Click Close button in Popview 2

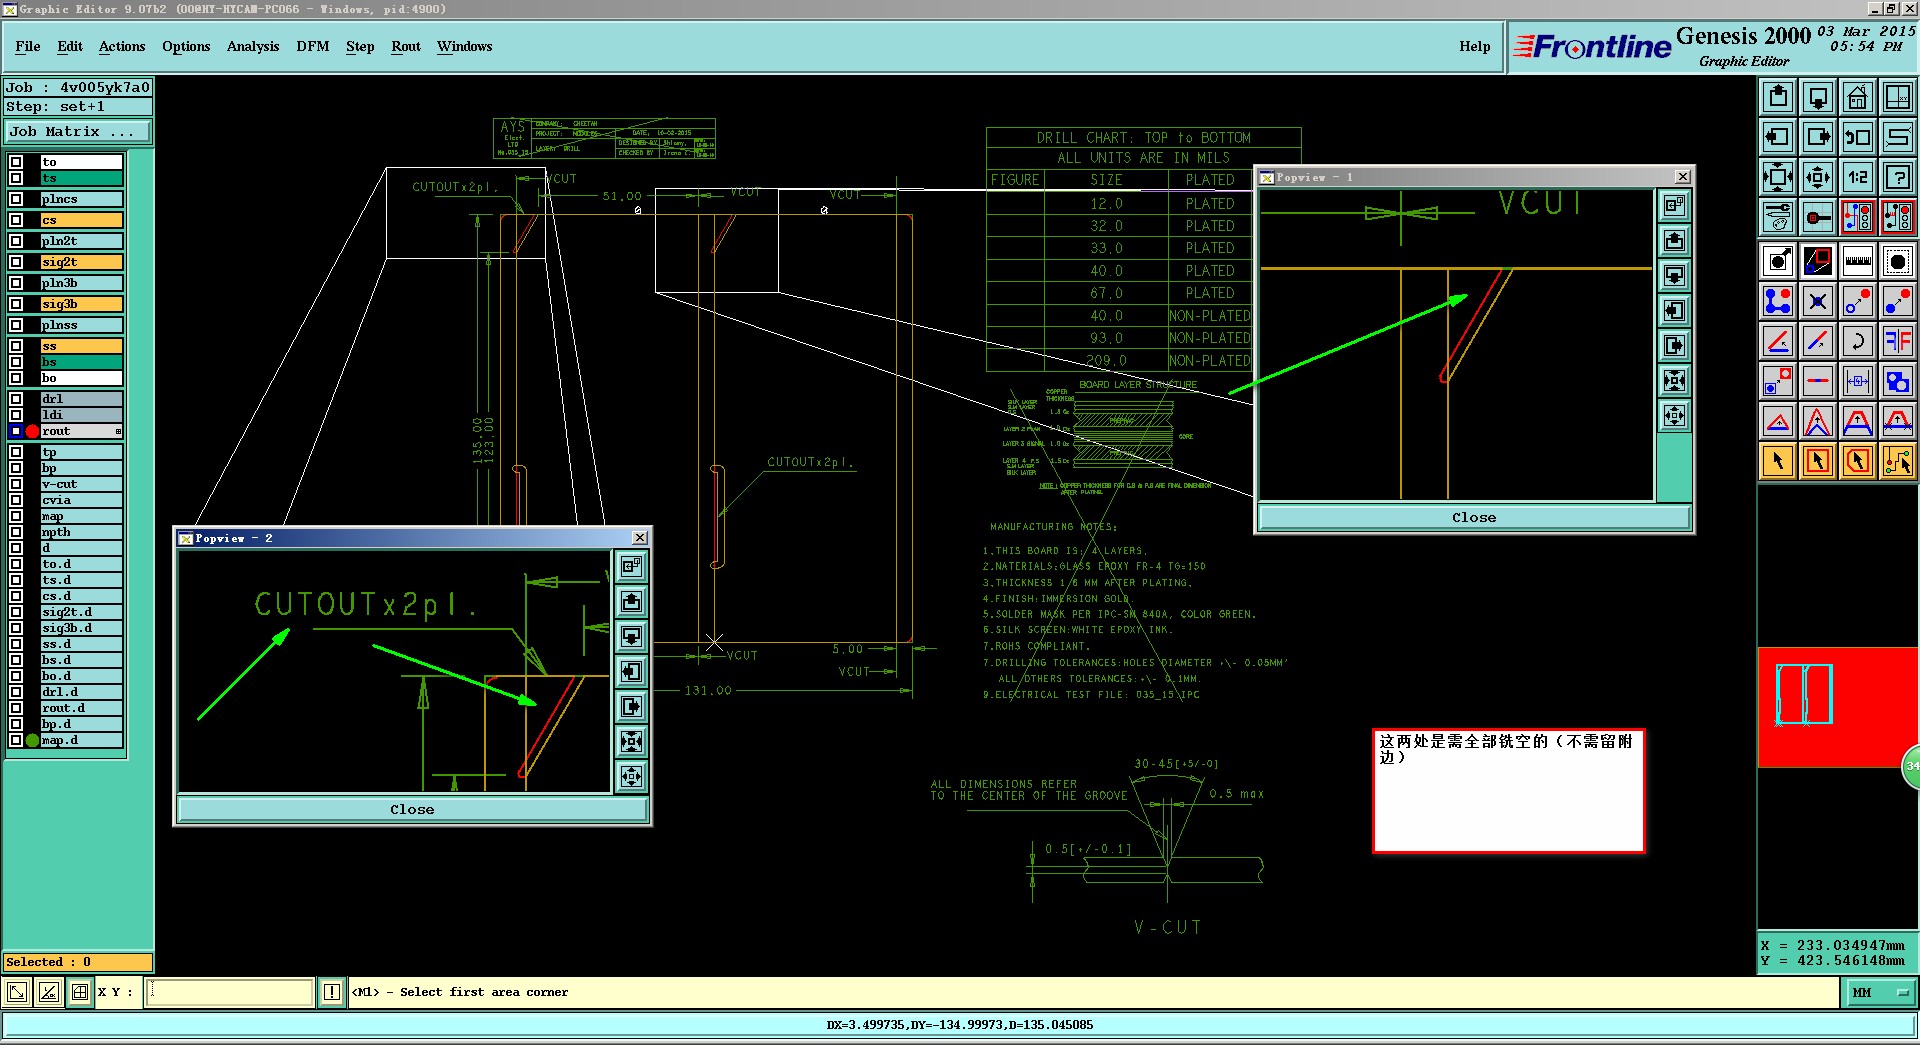click(412, 809)
